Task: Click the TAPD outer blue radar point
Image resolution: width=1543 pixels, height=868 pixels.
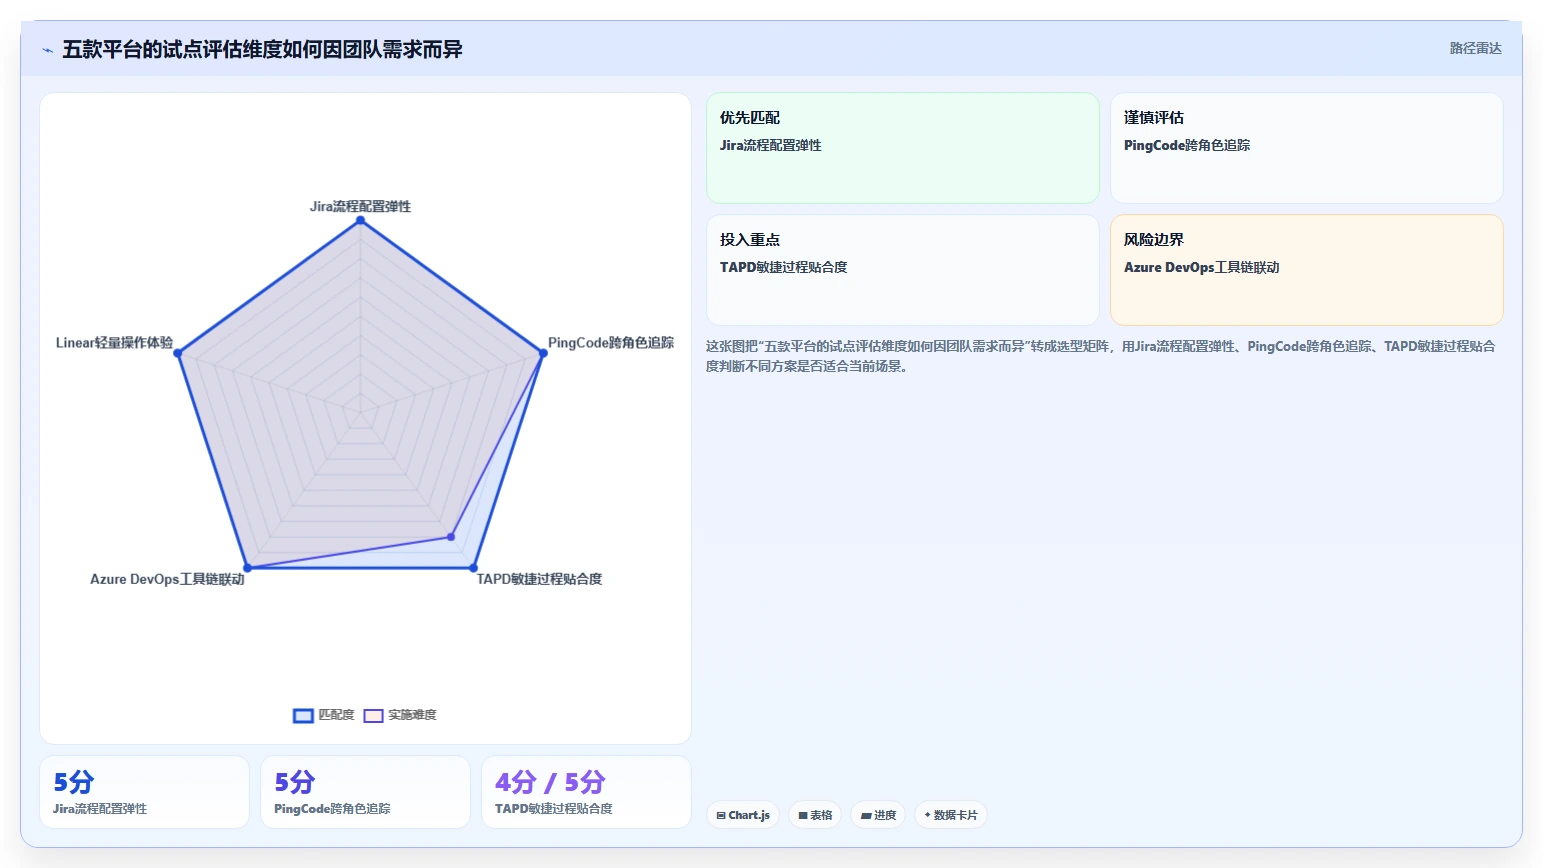Action: click(474, 568)
